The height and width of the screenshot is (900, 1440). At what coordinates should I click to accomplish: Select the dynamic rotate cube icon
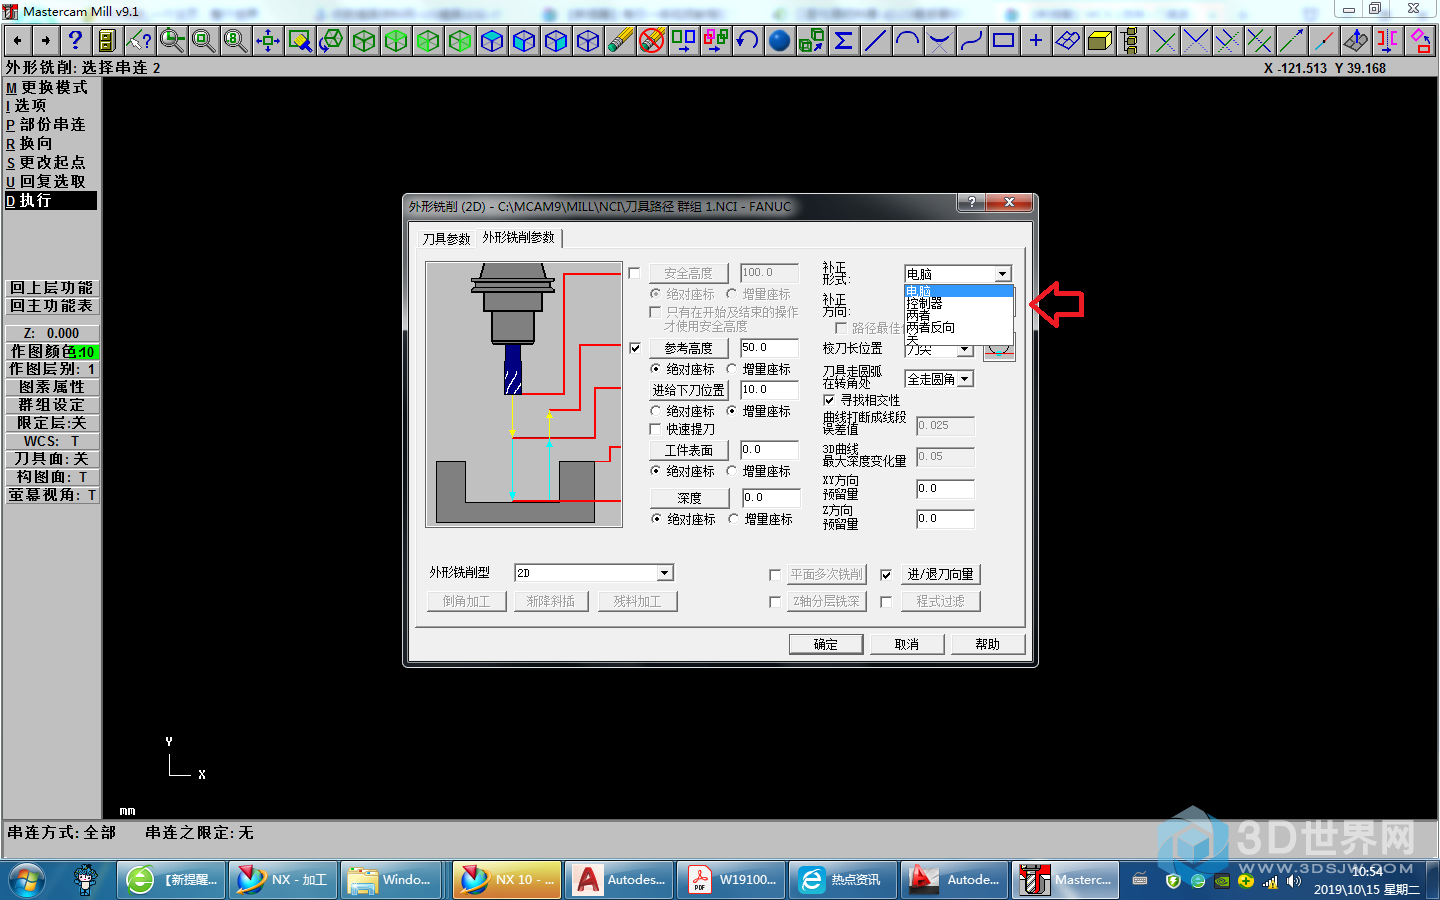tap(331, 41)
